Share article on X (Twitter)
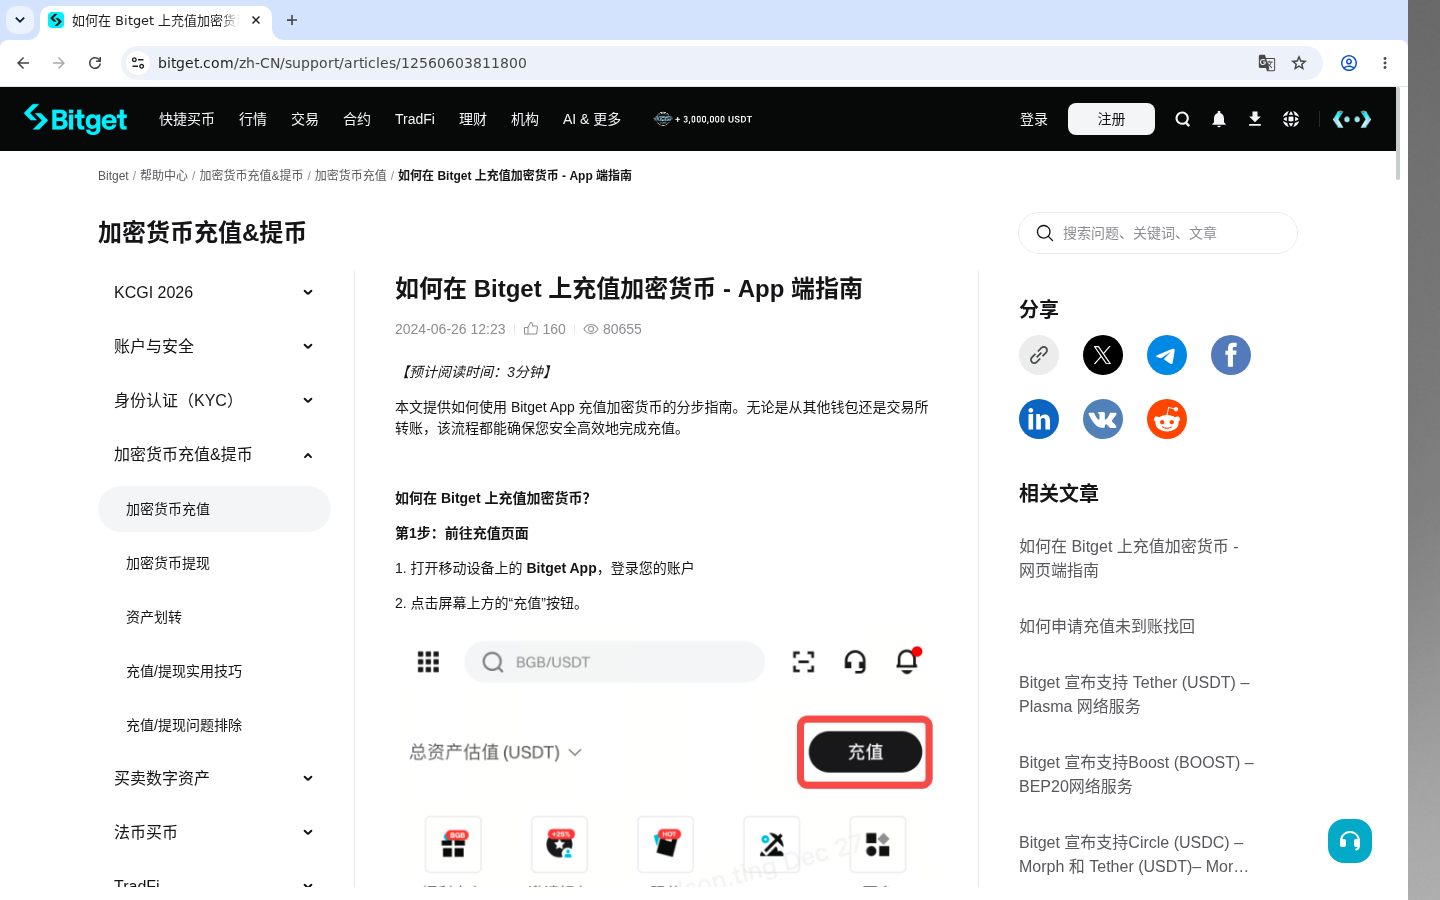This screenshot has height=900, width=1440. pyautogui.click(x=1103, y=355)
